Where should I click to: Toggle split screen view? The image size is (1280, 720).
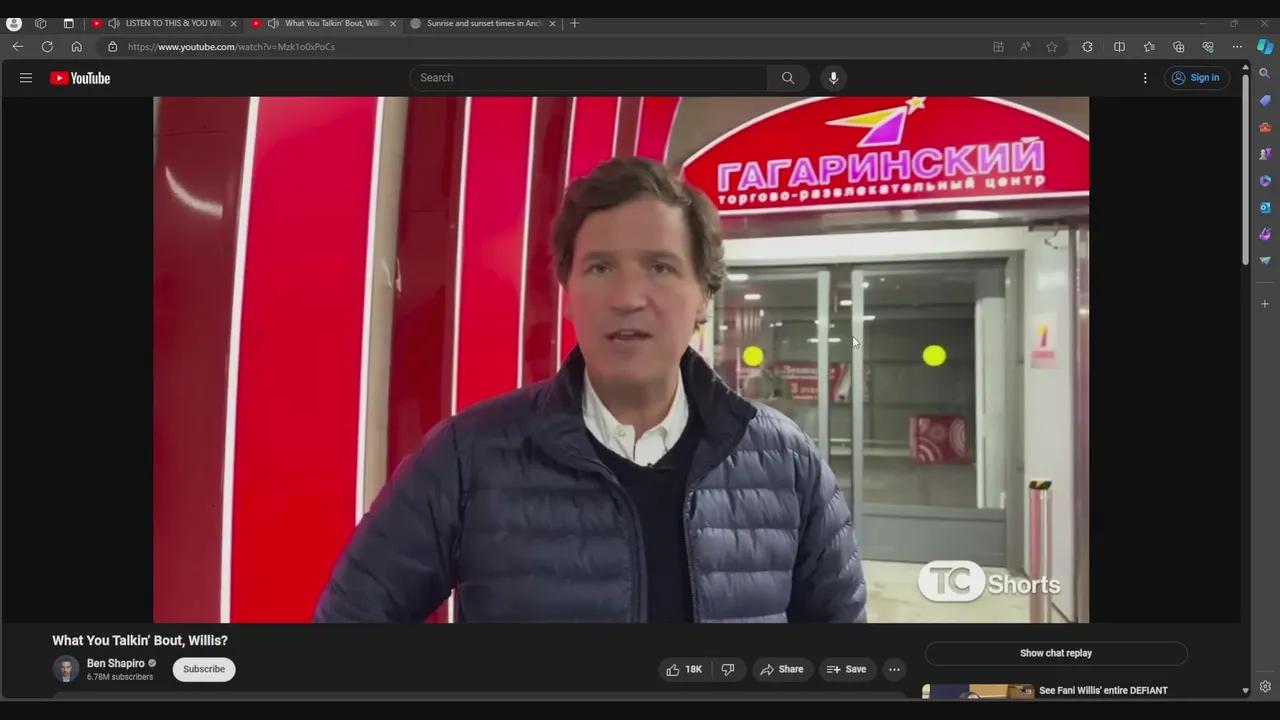coord(1119,46)
